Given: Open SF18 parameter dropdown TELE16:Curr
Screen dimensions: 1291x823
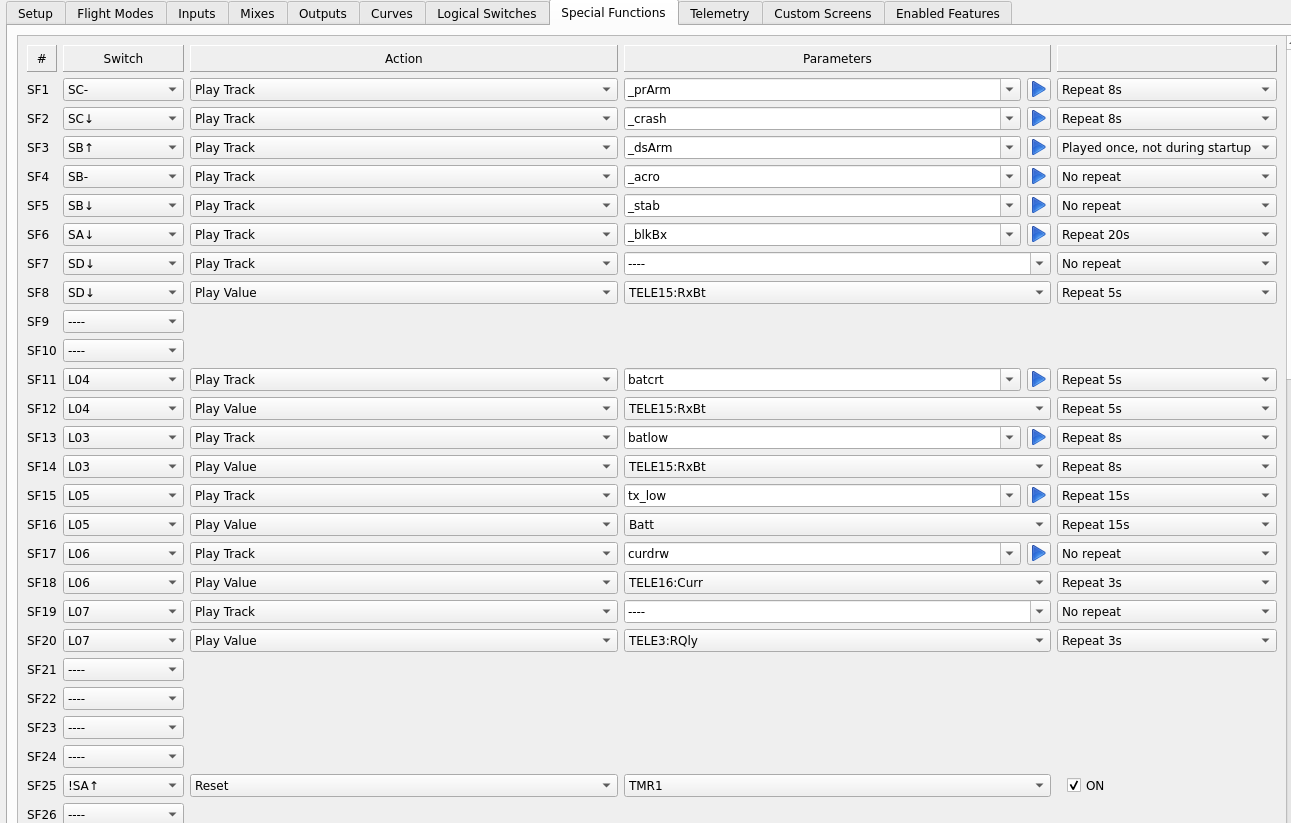Looking at the screenshot, I should (837, 583).
